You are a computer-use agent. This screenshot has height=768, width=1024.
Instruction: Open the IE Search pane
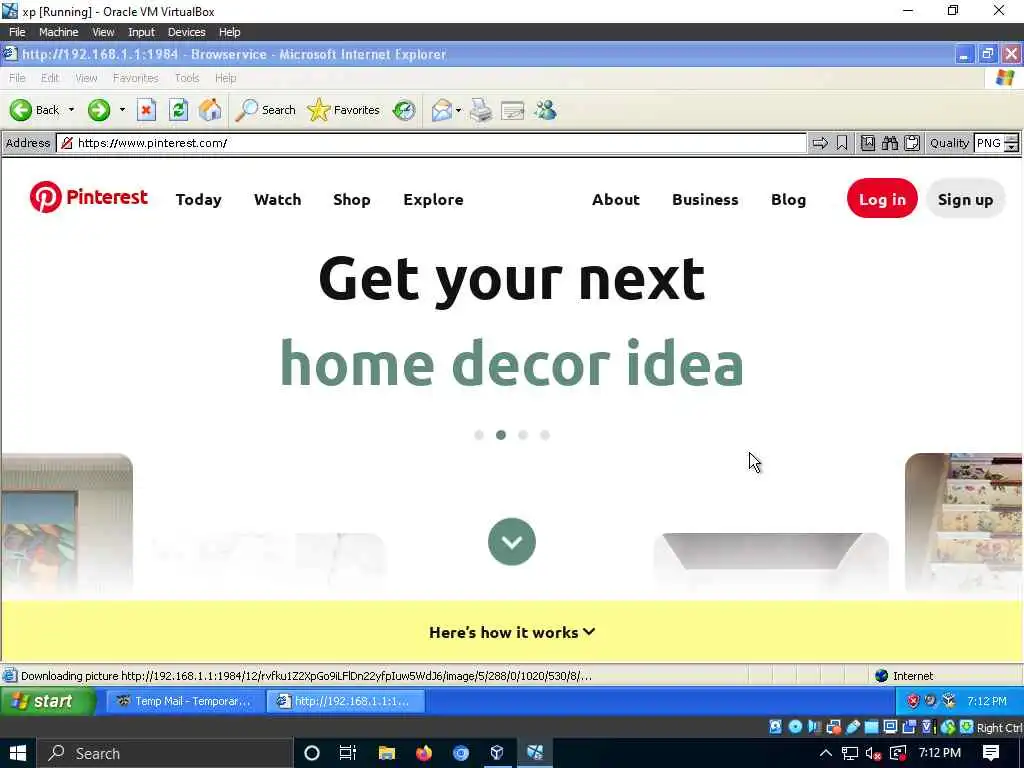coord(266,110)
